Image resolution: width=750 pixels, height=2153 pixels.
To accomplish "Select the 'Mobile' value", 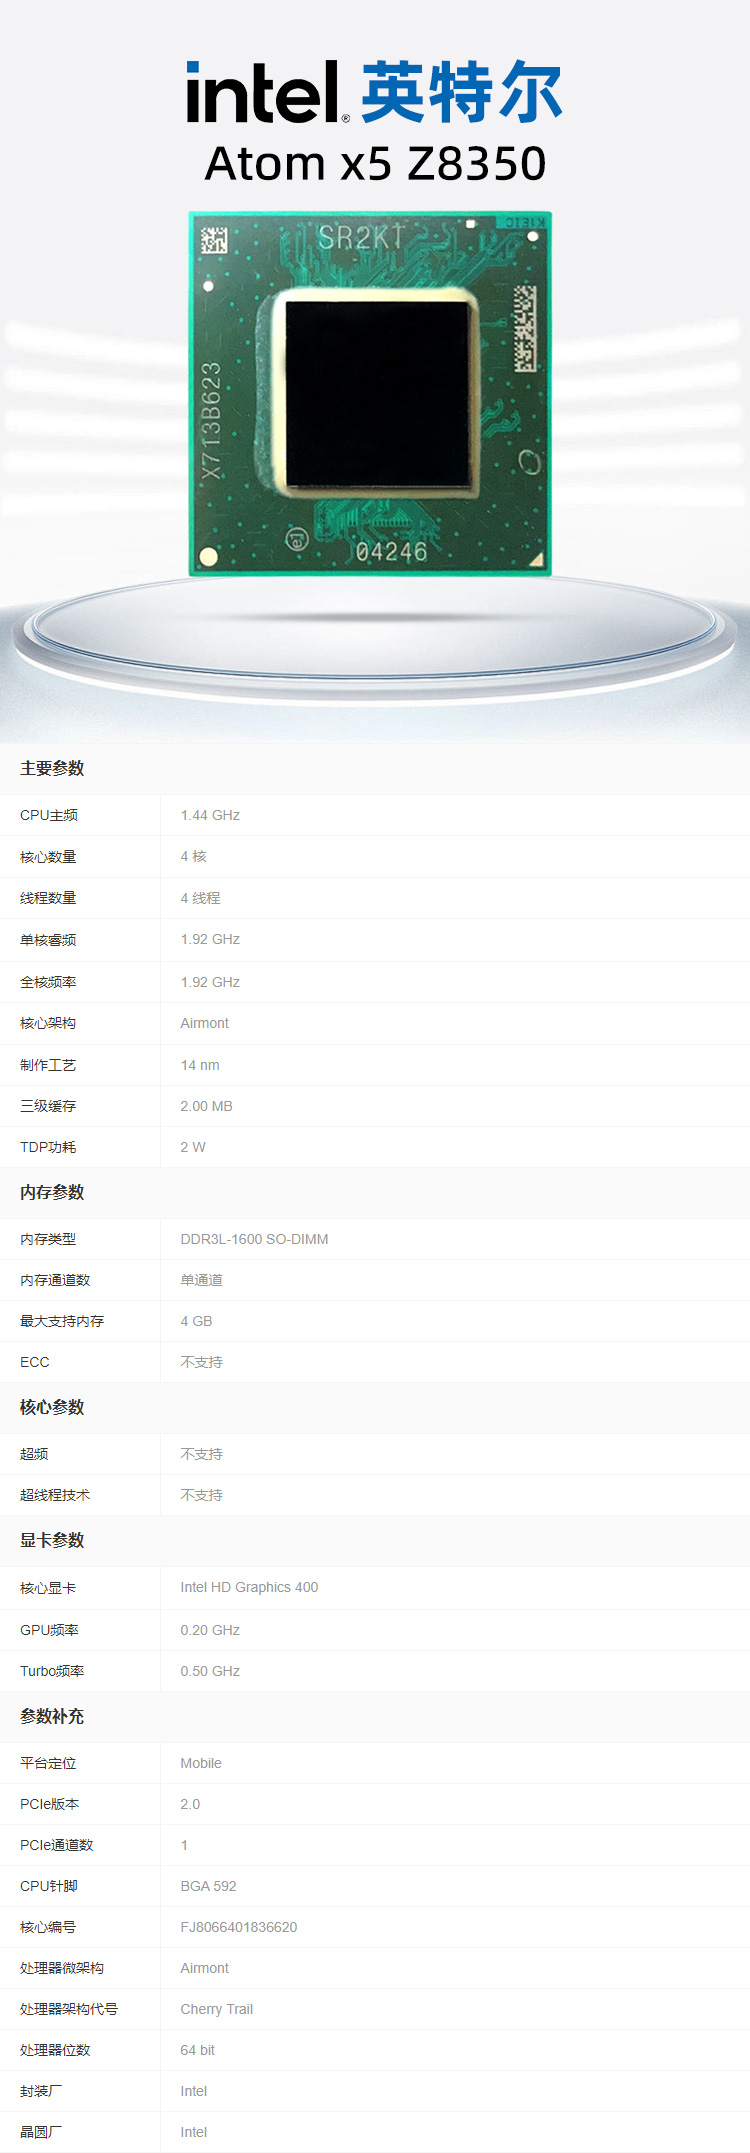I will (201, 1763).
